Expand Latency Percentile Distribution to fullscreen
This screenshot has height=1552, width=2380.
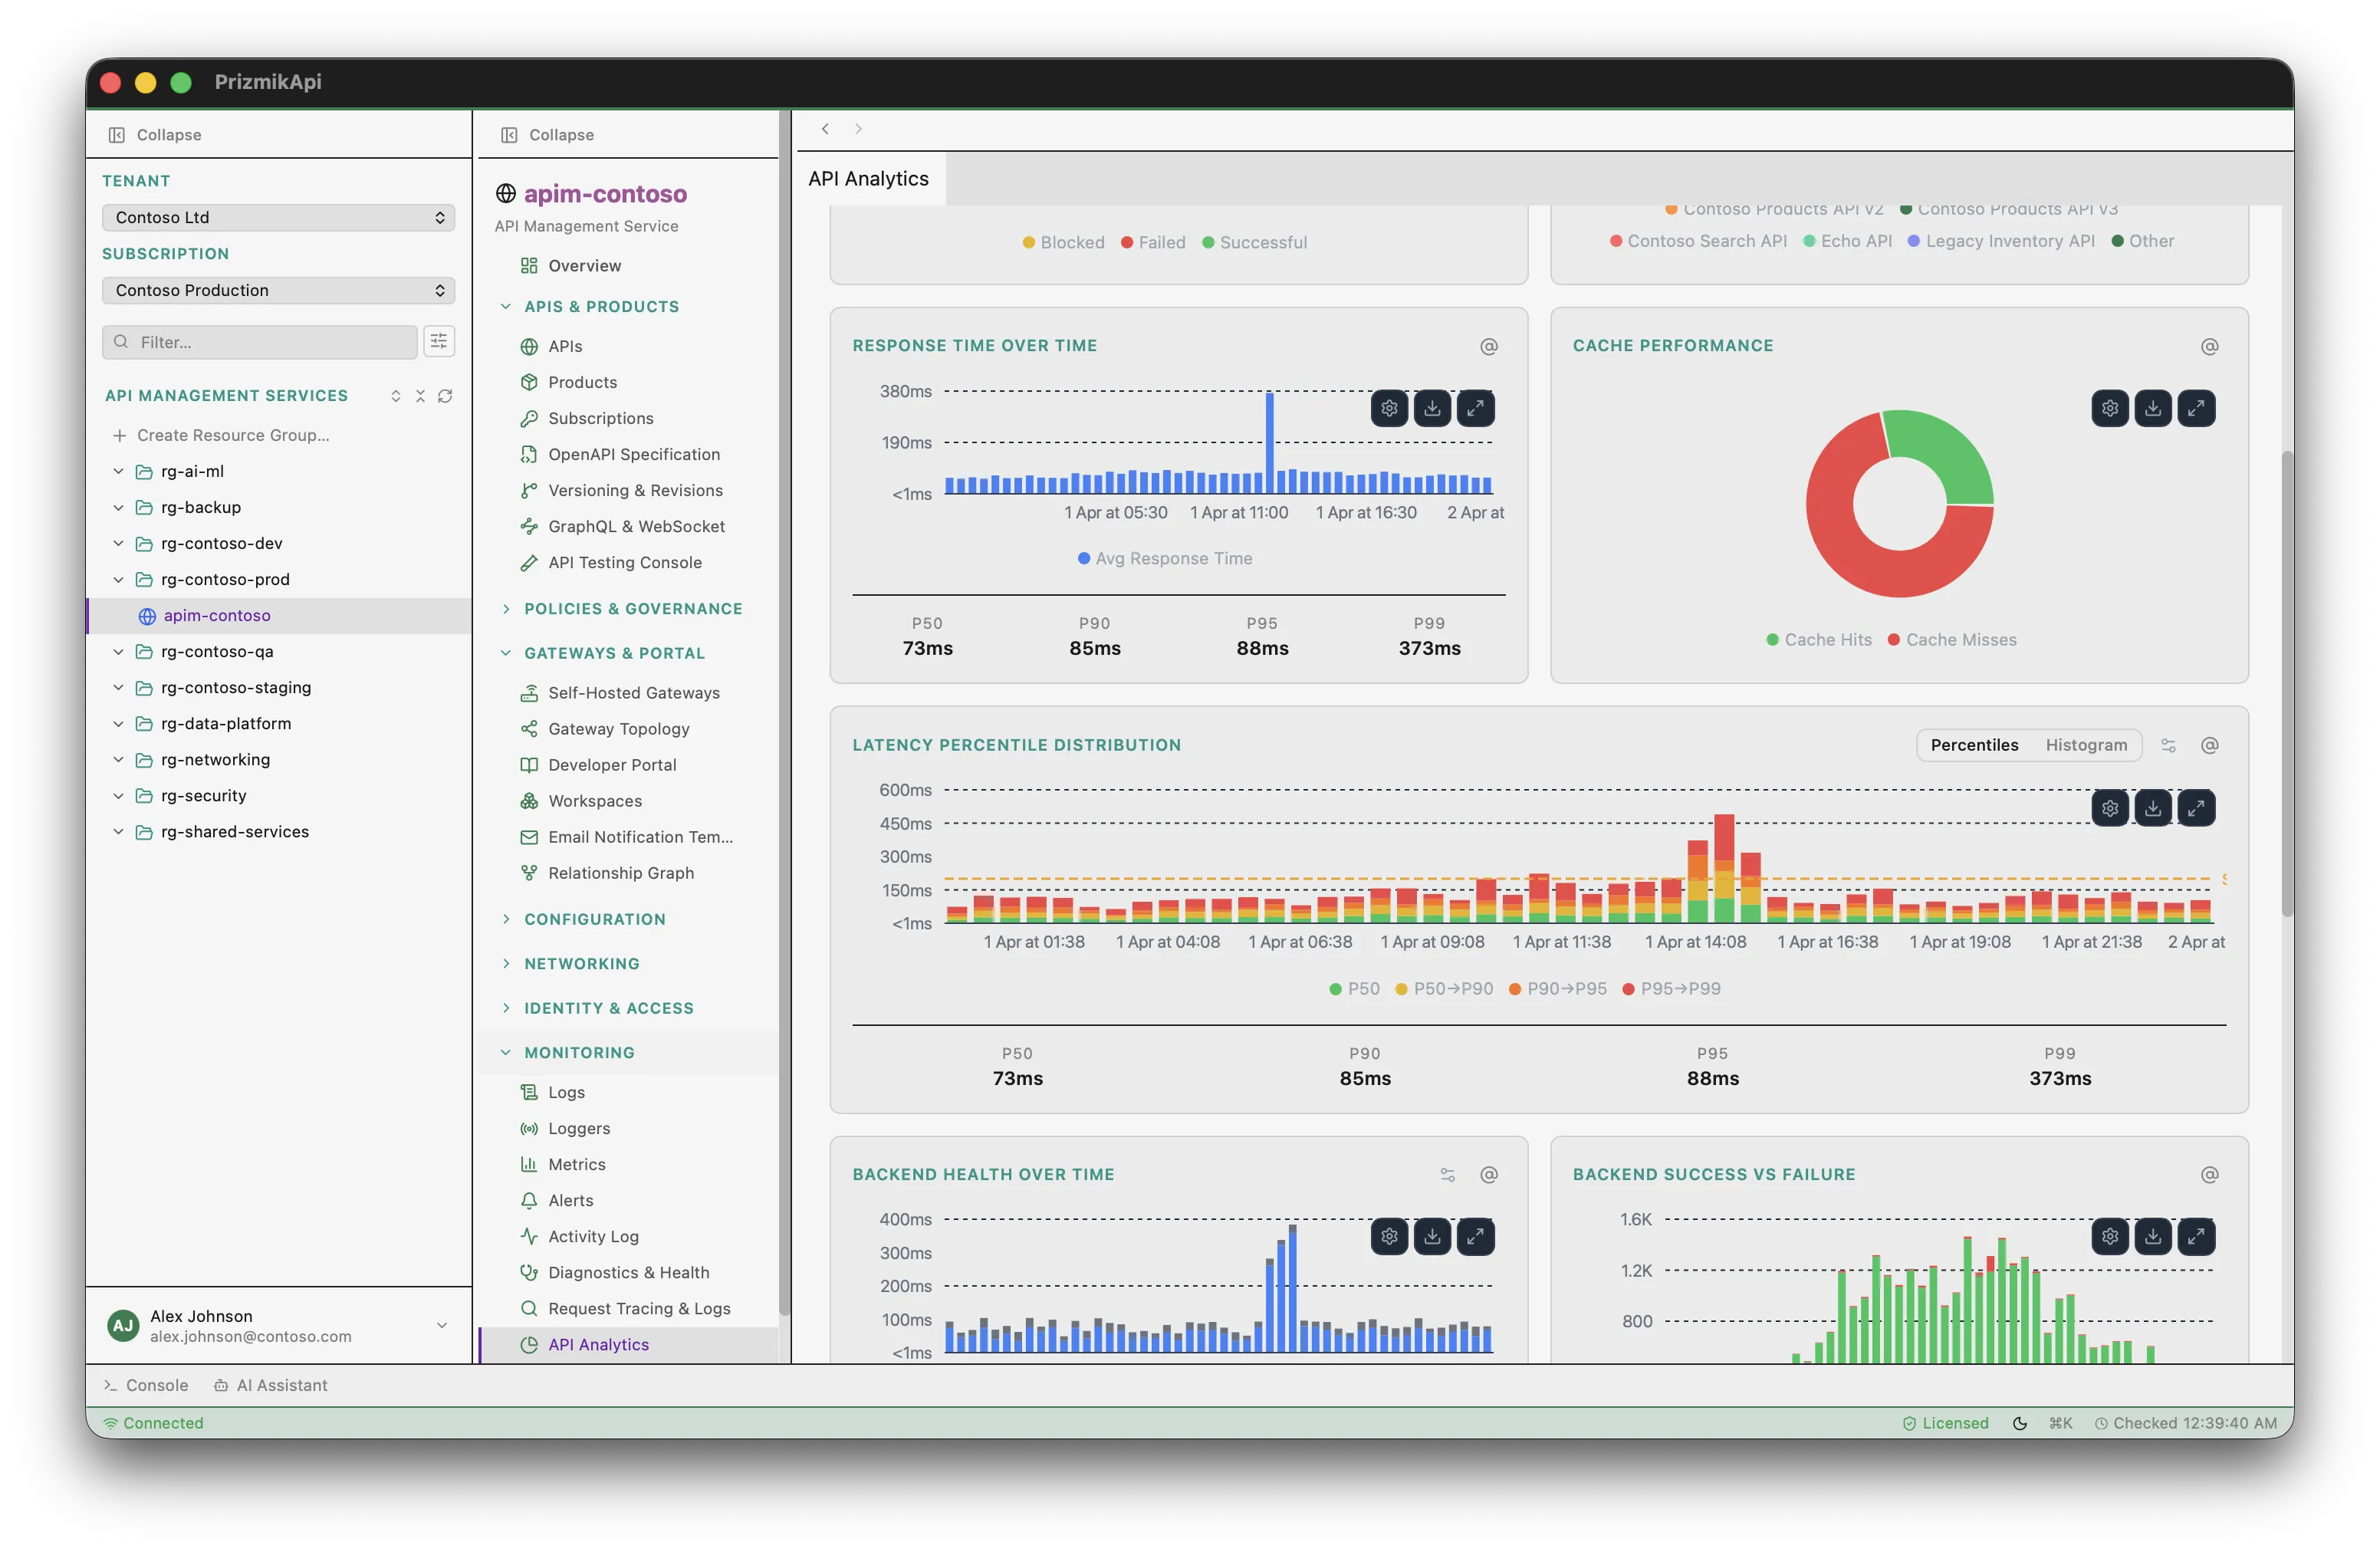click(x=2197, y=808)
